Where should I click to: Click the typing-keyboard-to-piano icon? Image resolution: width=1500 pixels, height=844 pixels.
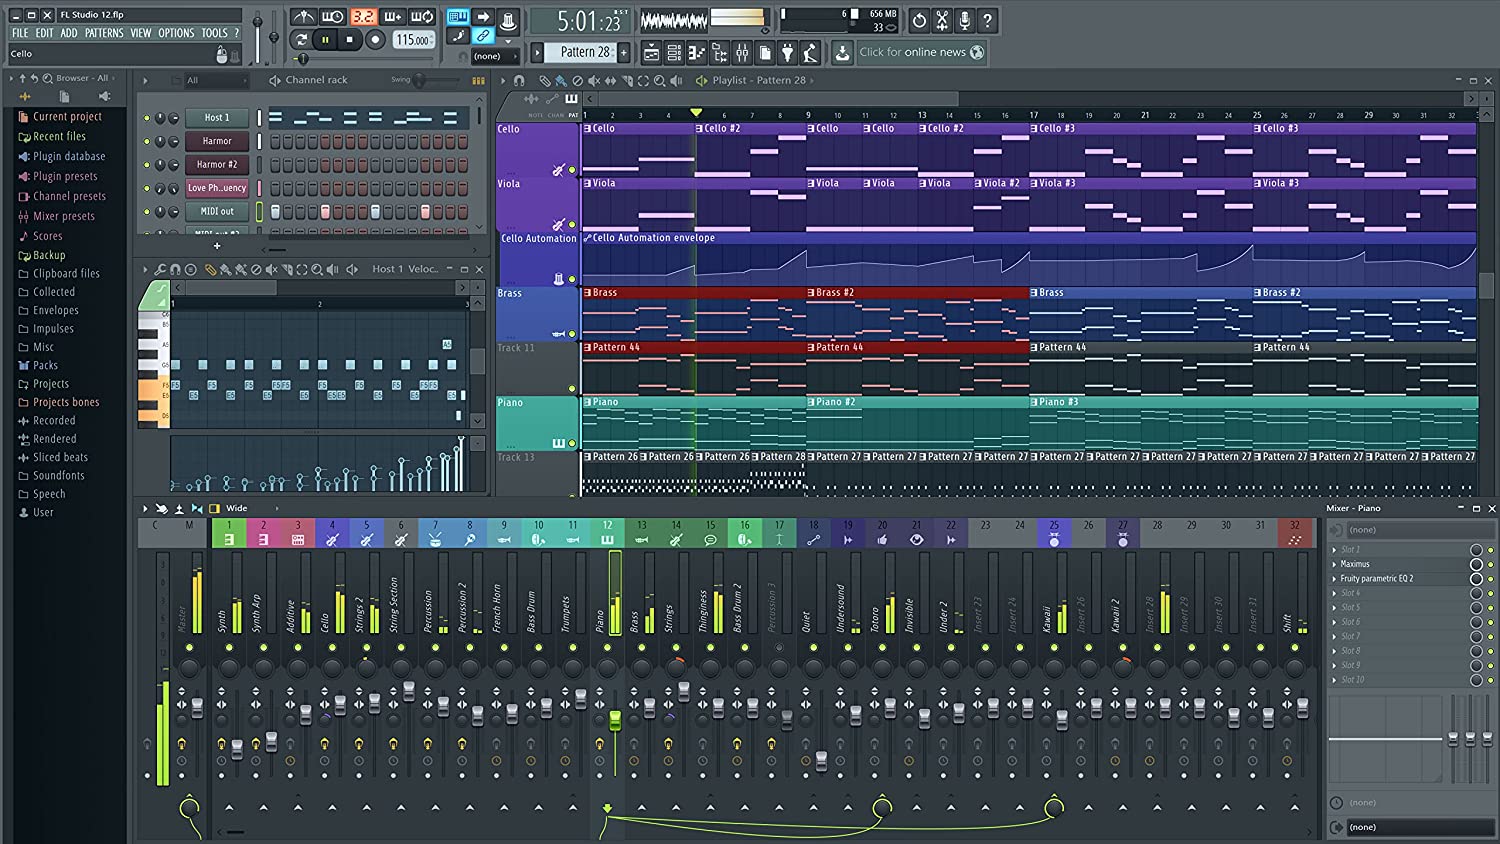458,18
